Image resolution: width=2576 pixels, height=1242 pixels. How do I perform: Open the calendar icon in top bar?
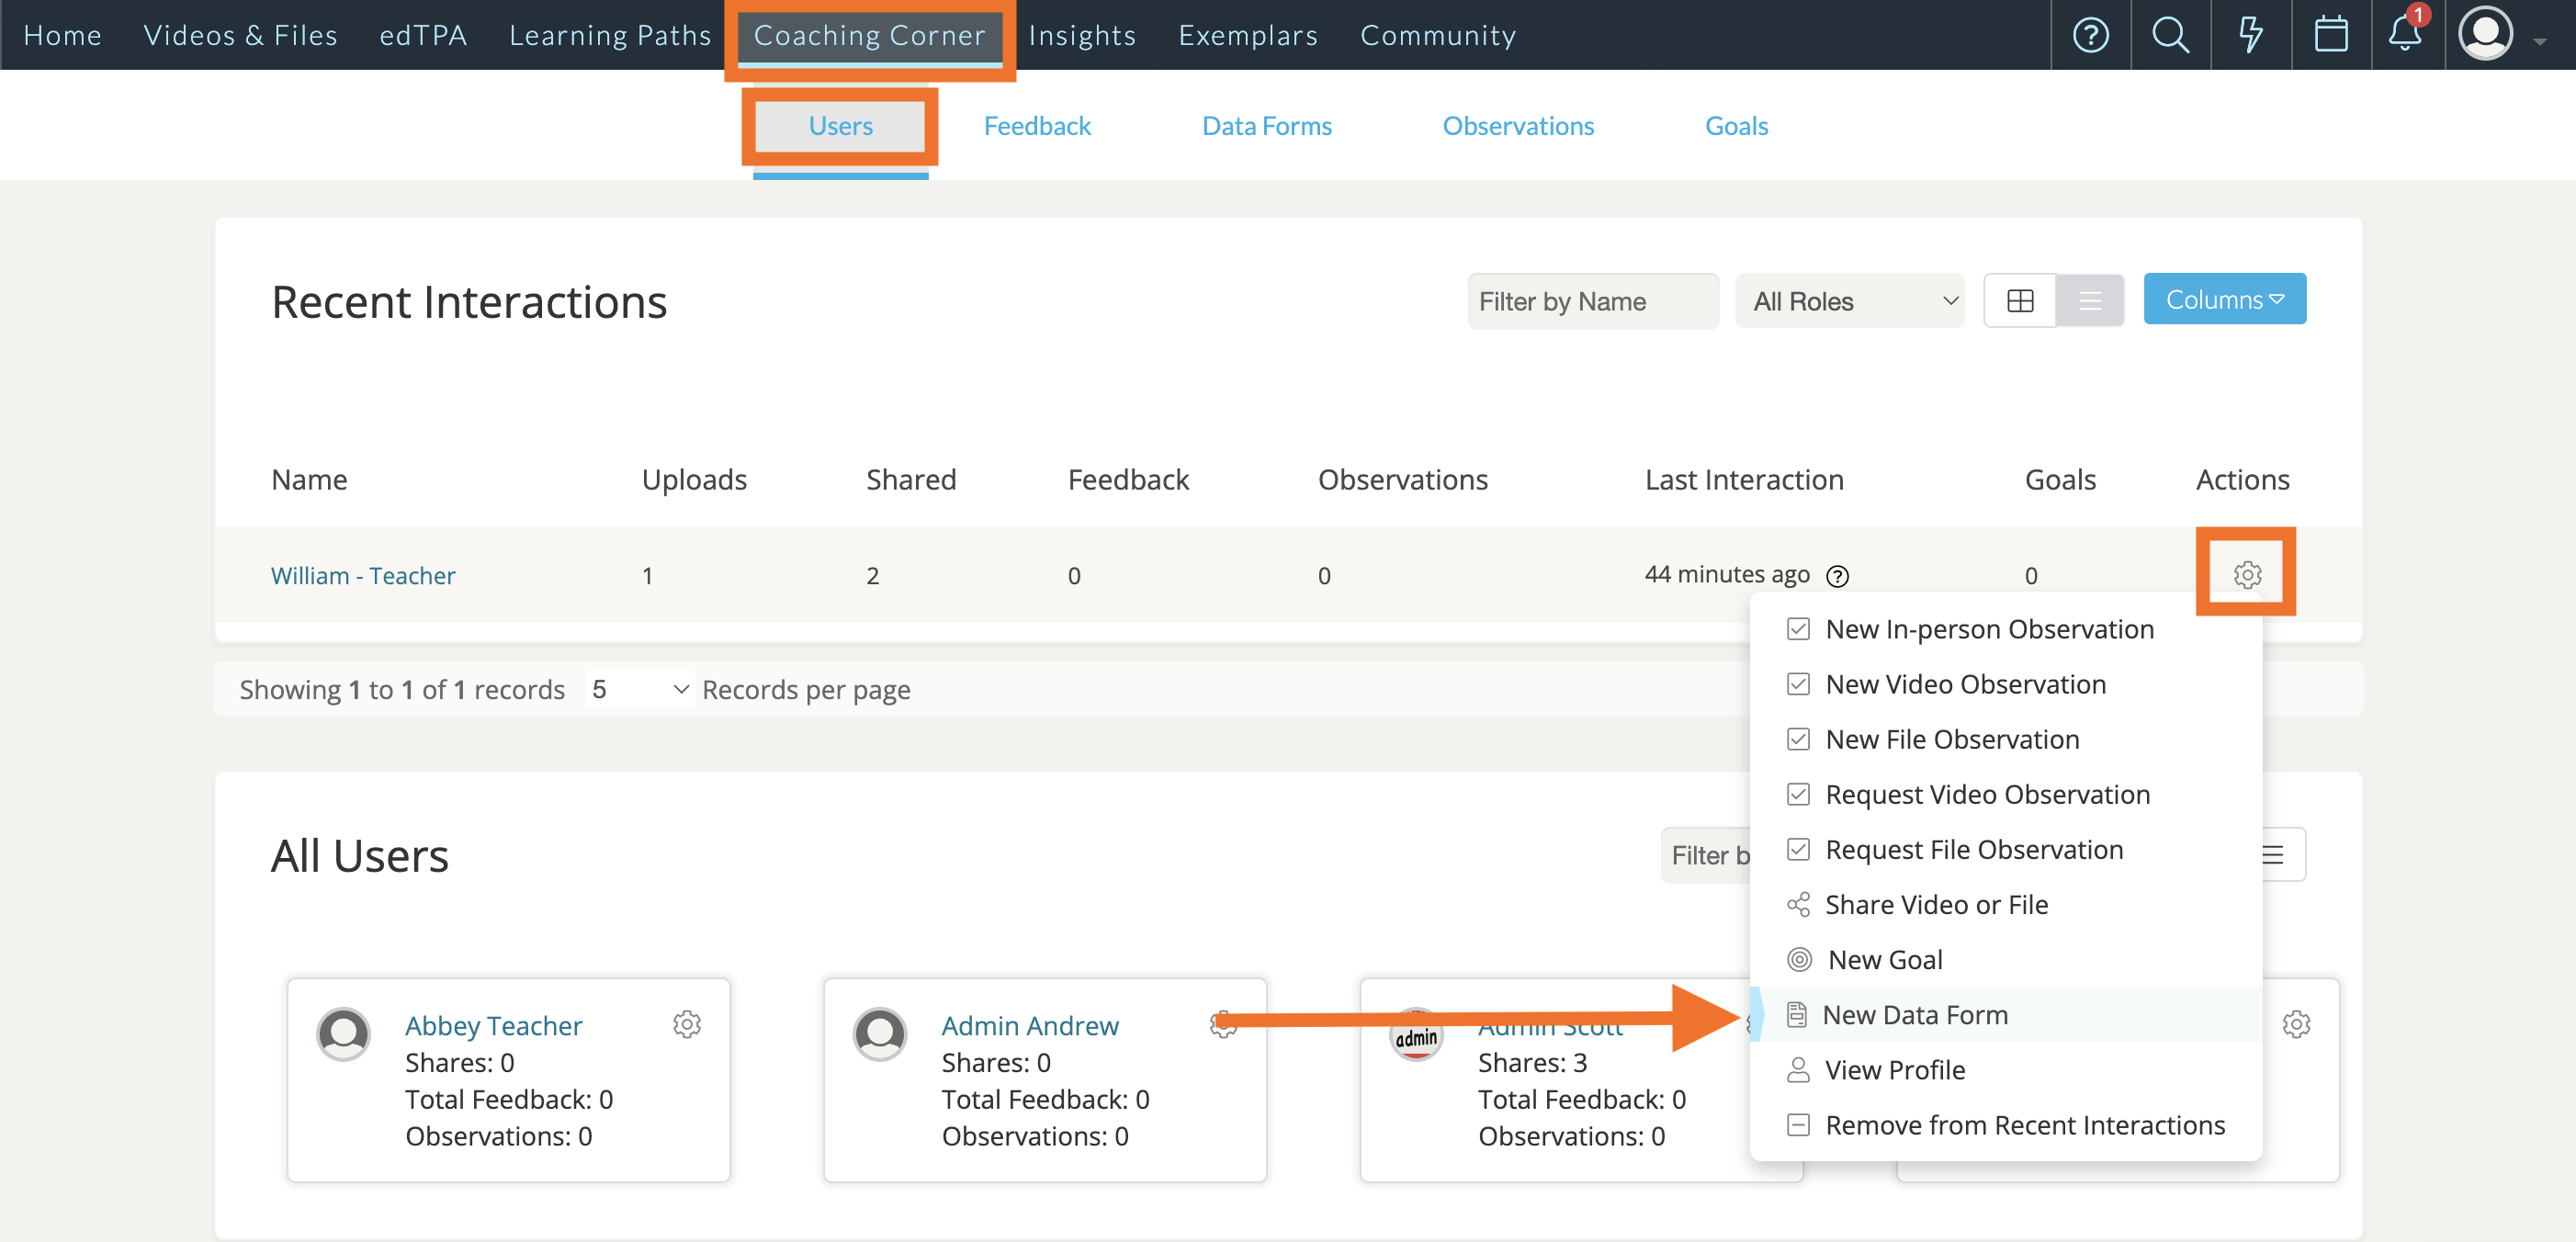pos(2331,35)
